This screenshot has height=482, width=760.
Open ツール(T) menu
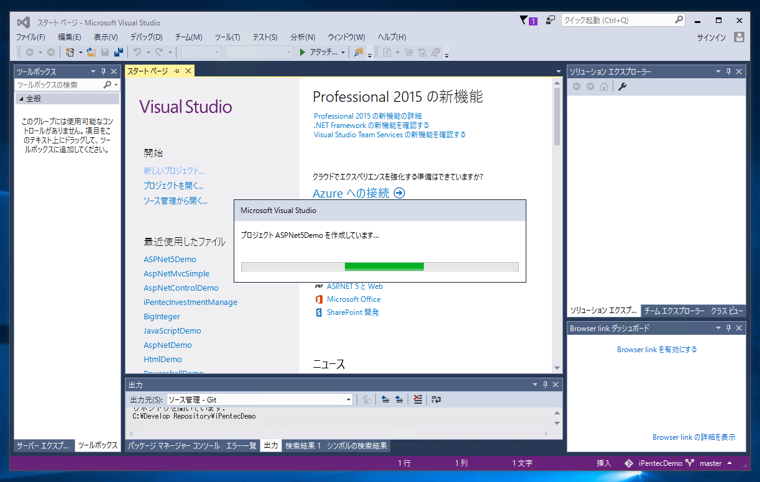click(227, 37)
